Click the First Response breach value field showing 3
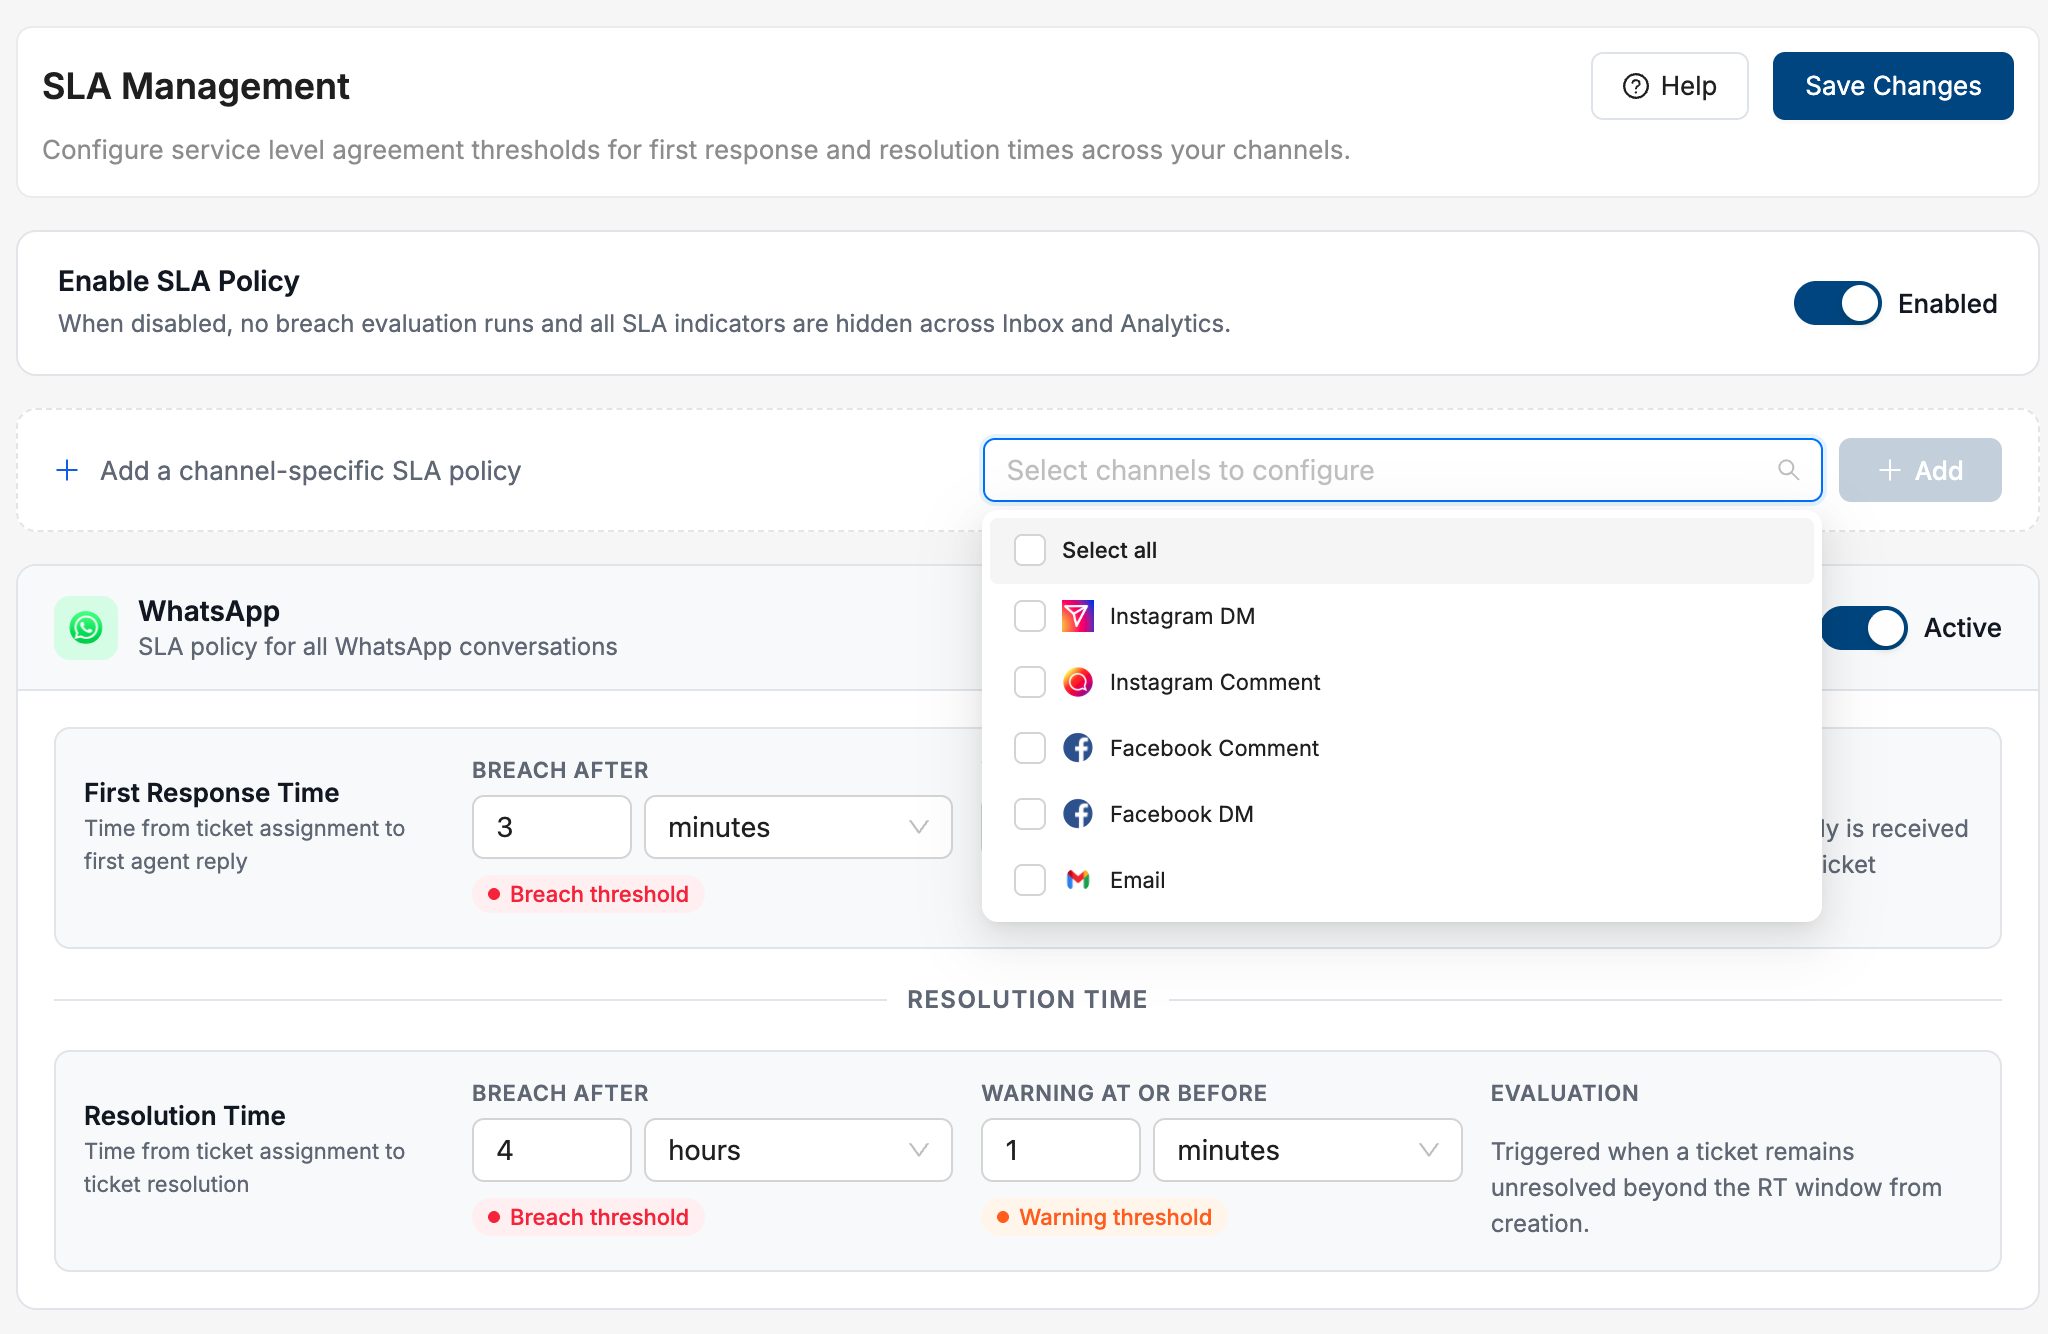This screenshot has height=1334, width=2048. tap(552, 827)
